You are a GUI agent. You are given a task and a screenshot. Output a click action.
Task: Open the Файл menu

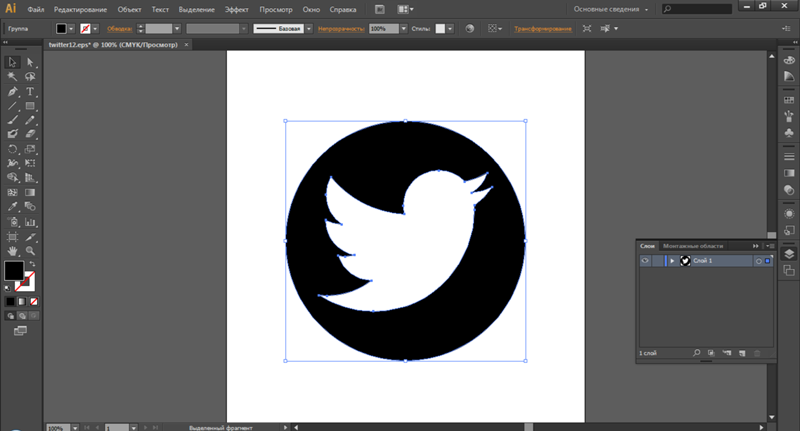point(36,9)
